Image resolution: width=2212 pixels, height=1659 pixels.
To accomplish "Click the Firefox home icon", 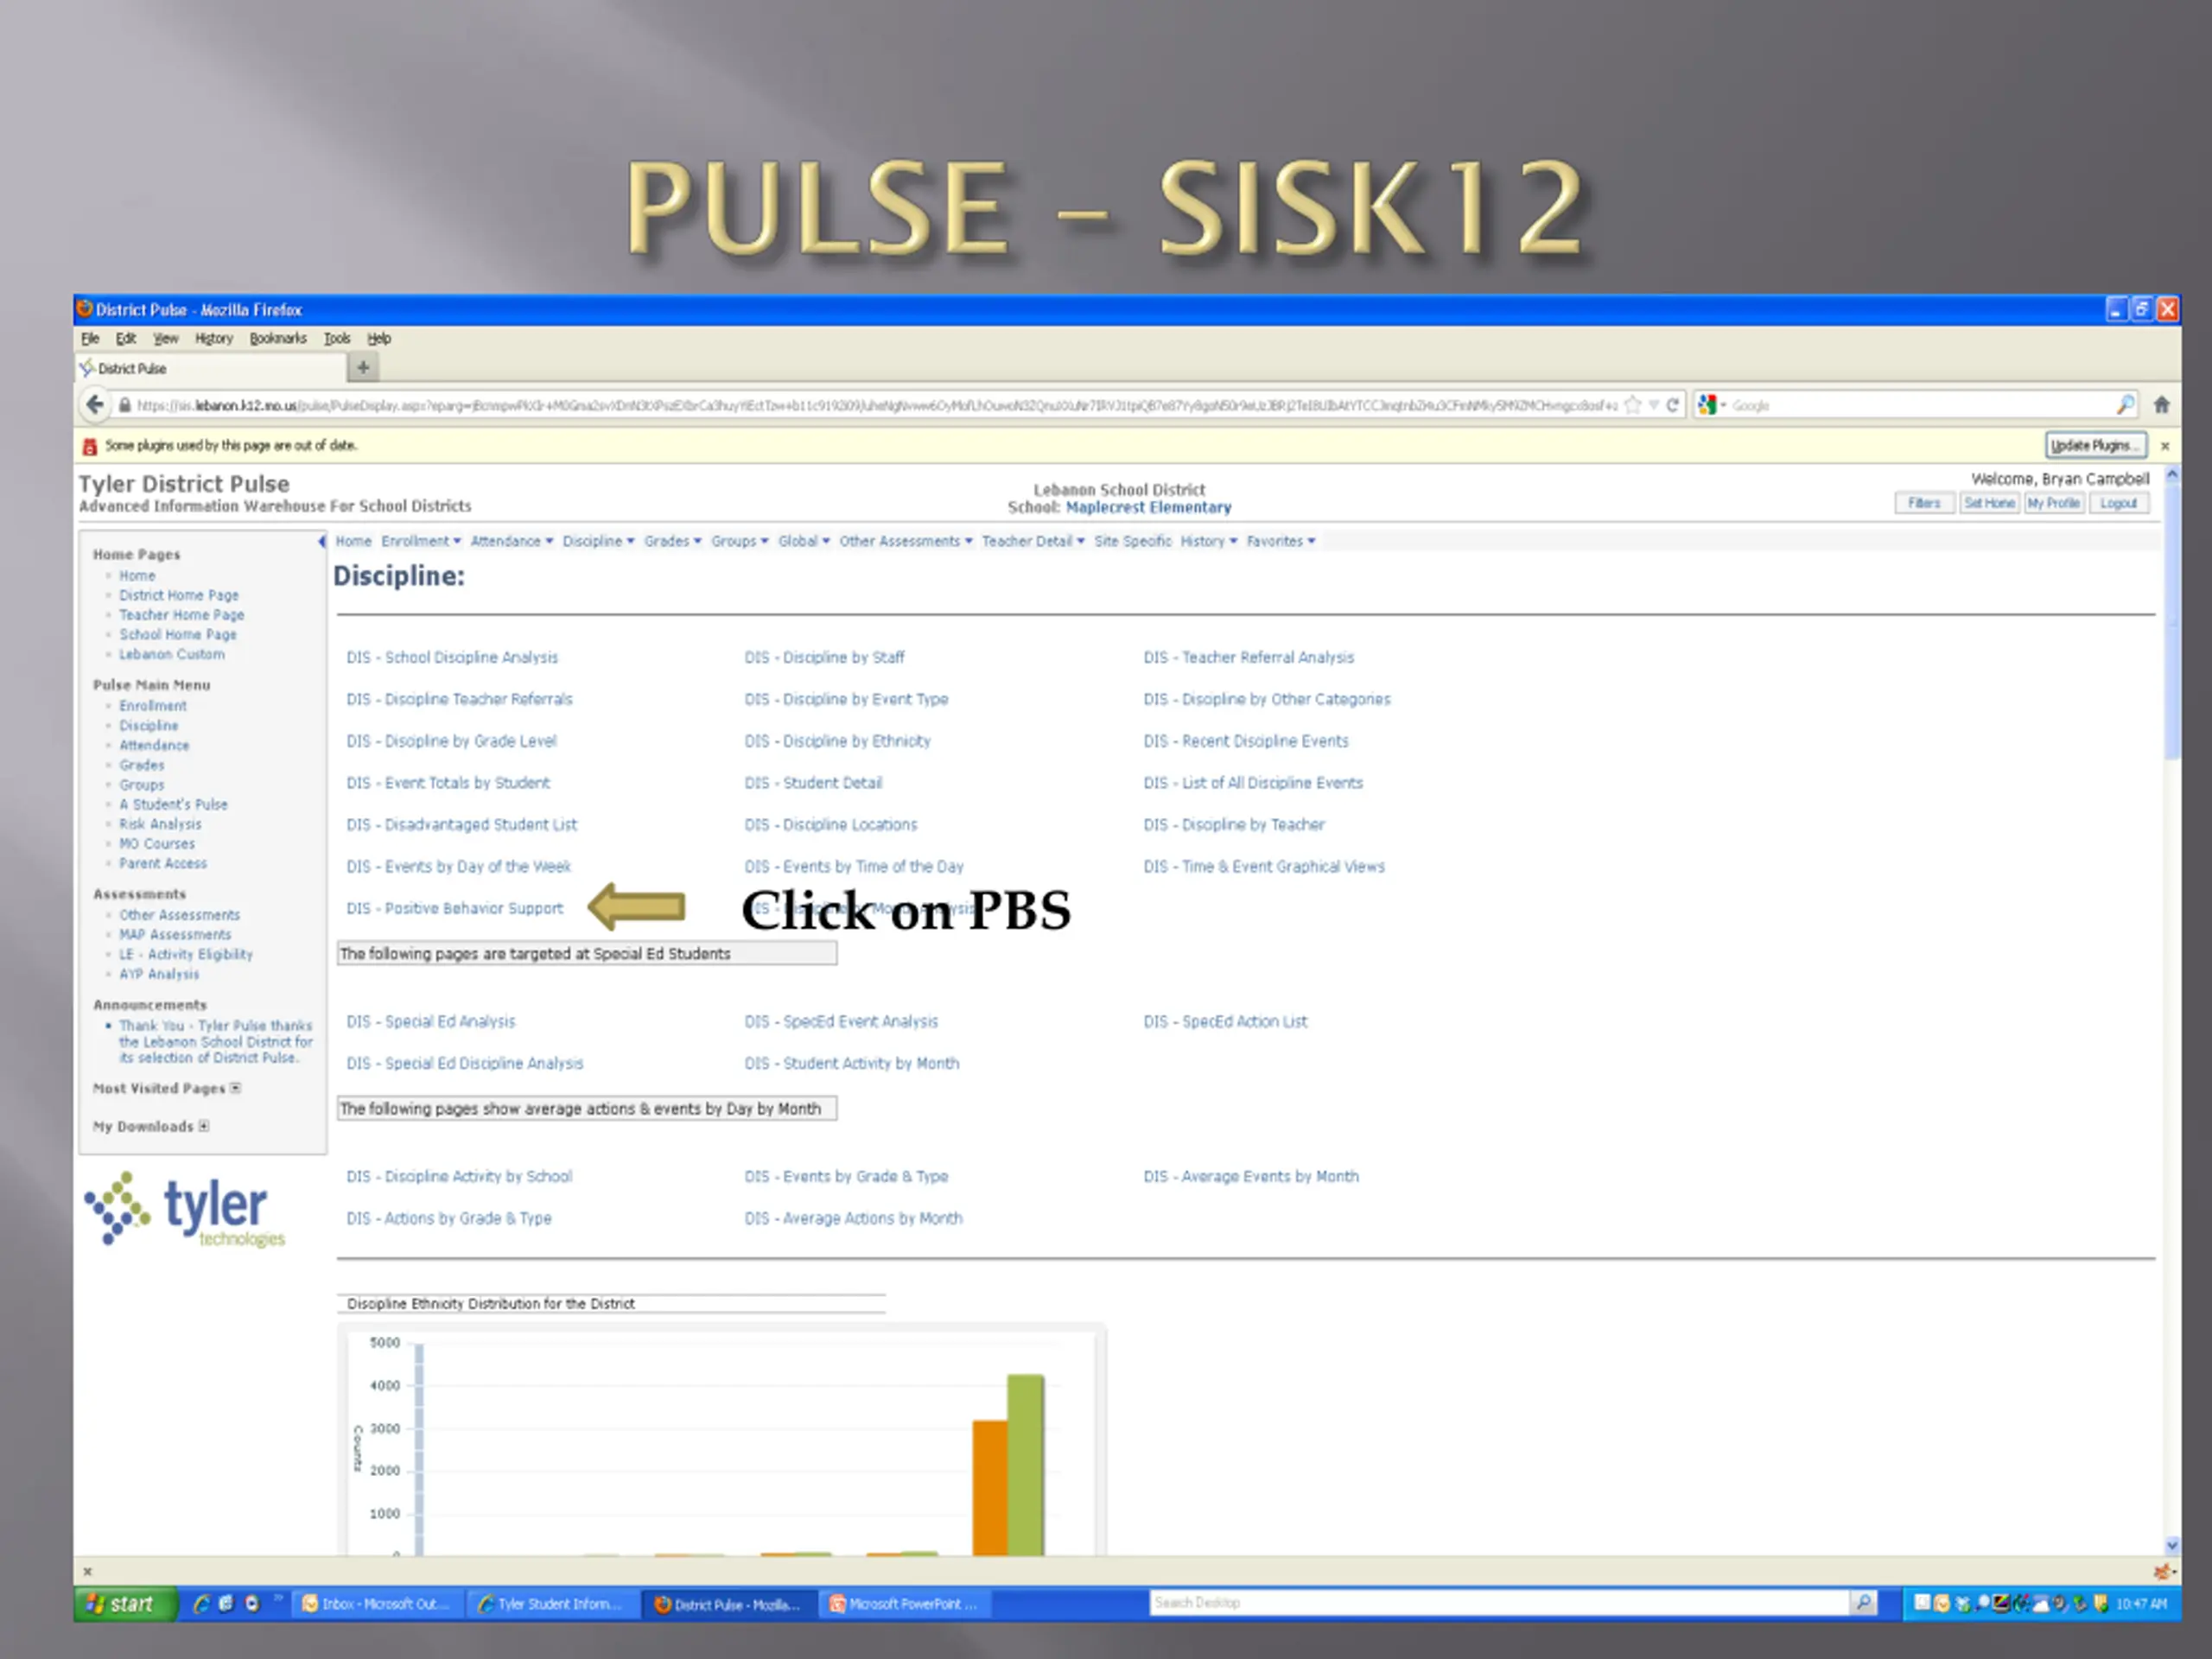I will [x=2162, y=405].
